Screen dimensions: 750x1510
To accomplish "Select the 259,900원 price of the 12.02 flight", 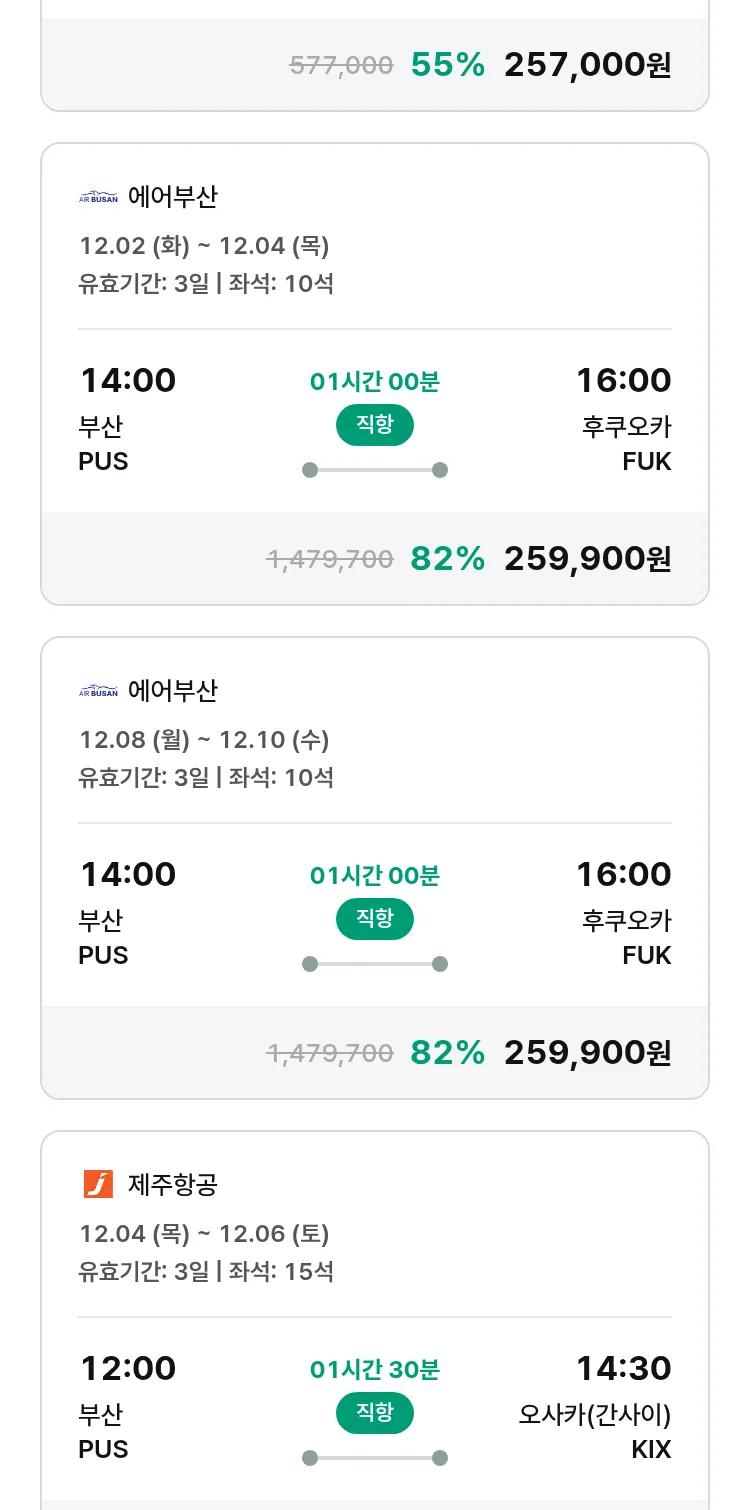I will [x=587, y=559].
